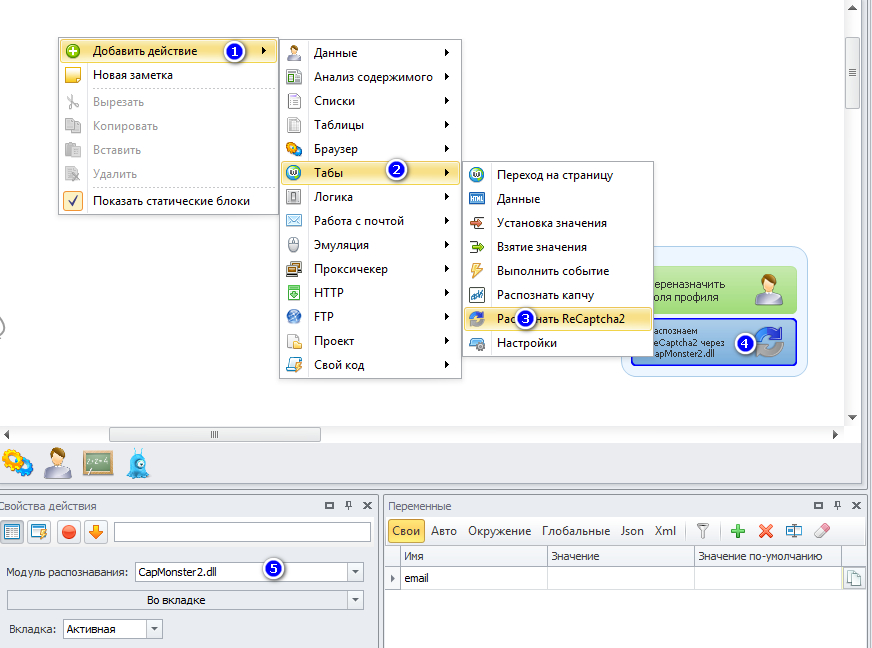
Task: Add variable with green plus icon
Action: 738,531
